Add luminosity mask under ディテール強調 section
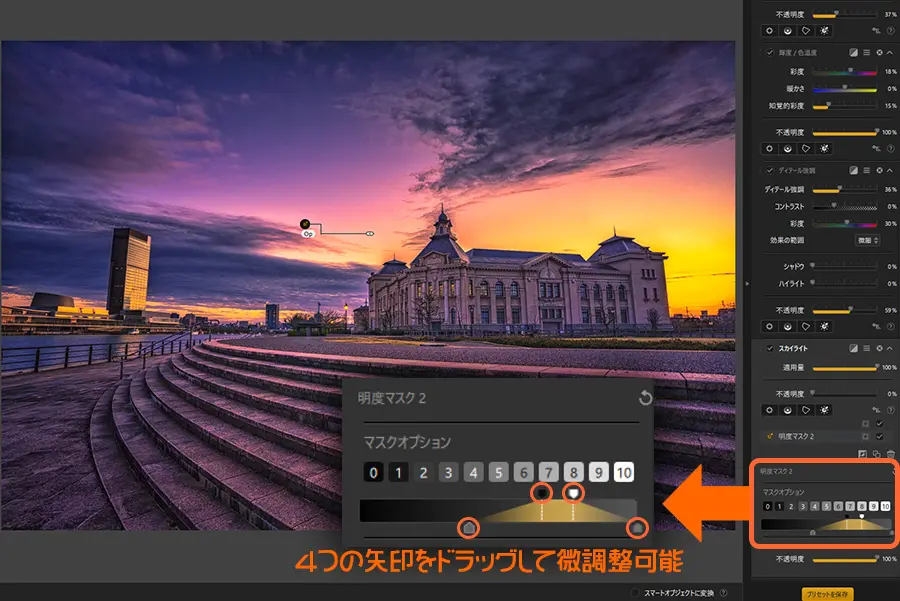Screen dimensions: 900x601 [824, 327]
